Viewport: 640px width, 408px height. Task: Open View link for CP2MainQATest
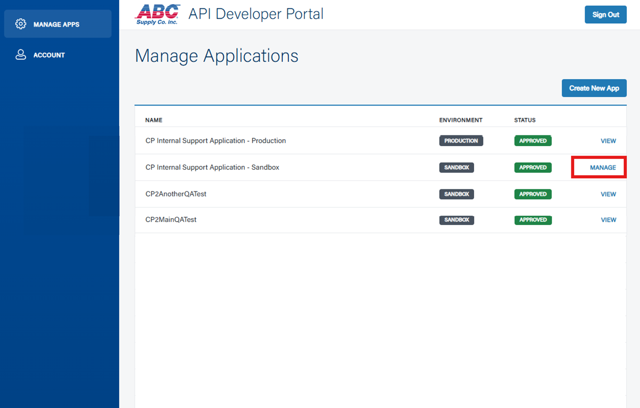pos(608,220)
